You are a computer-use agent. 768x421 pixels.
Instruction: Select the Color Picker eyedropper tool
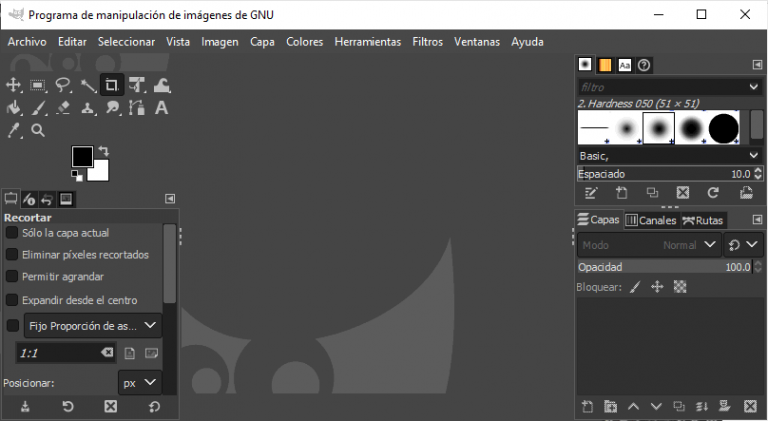[x=13, y=130]
